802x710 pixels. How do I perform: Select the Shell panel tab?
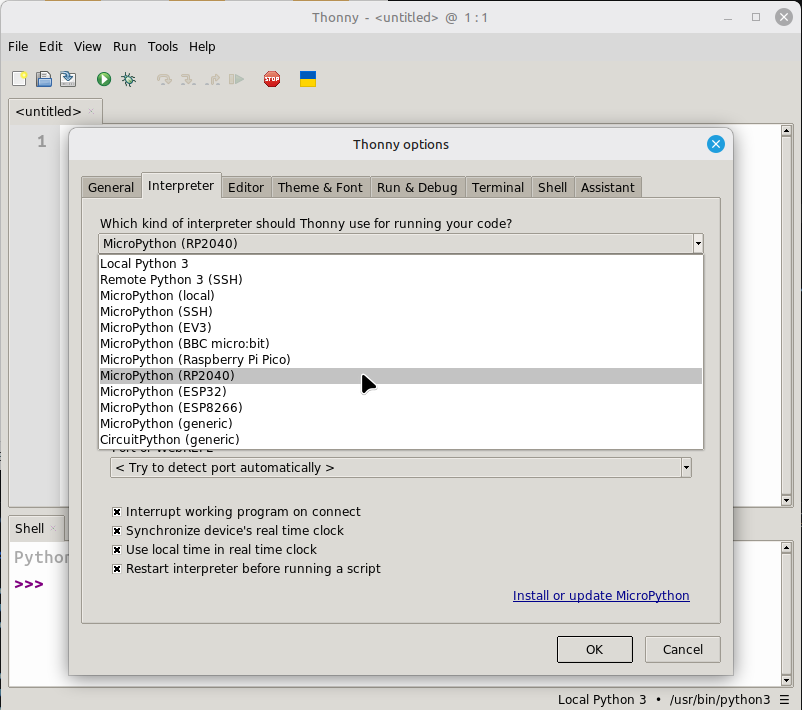tap(29, 528)
